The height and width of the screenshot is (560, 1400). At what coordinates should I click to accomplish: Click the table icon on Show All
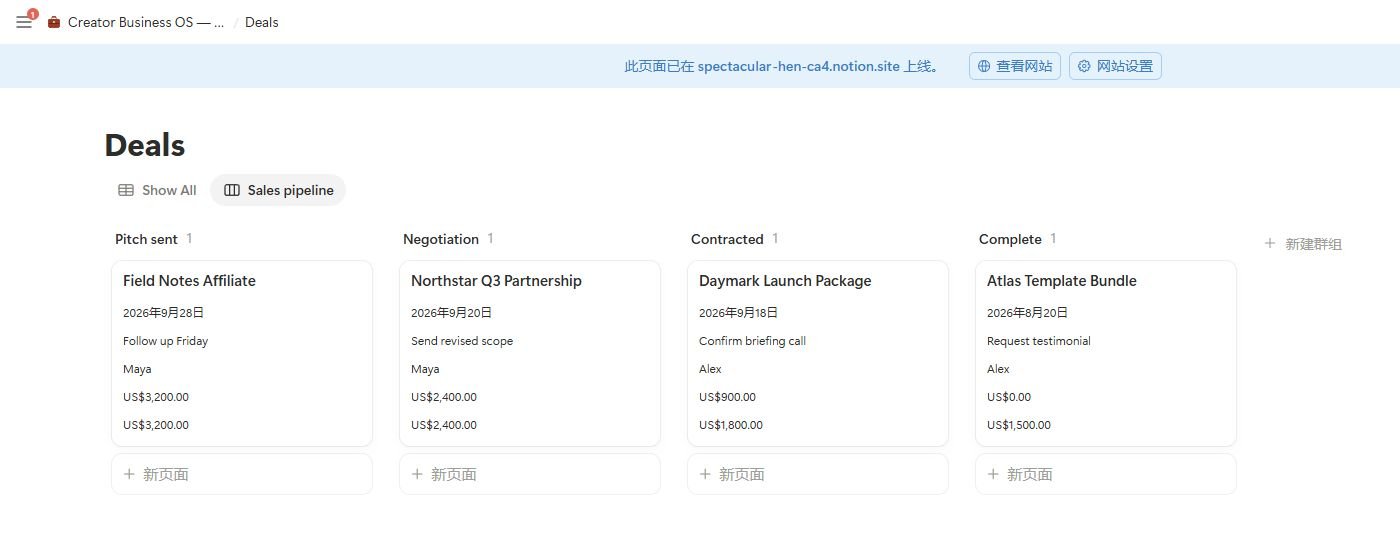(x=126, y=190)
